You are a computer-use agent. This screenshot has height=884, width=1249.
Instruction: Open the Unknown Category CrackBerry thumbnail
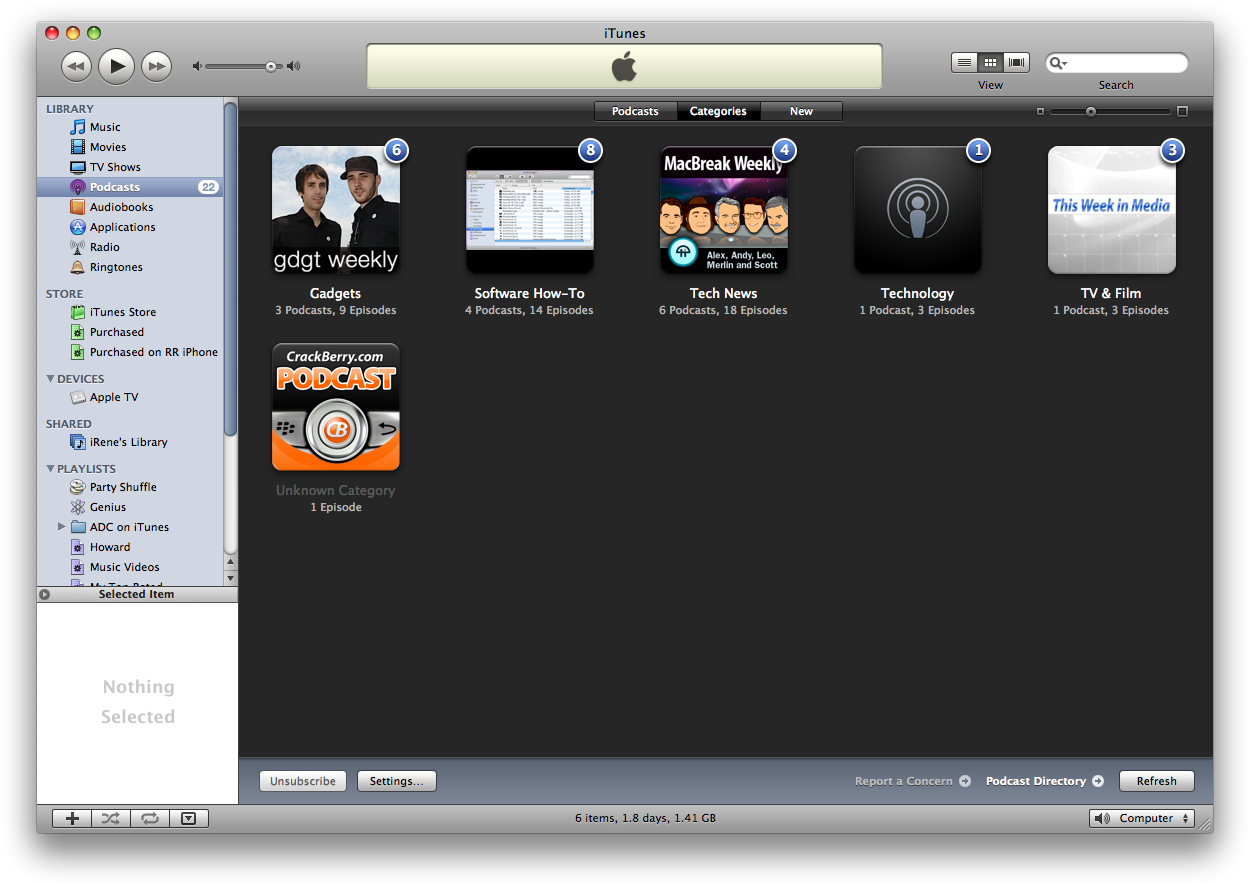pos(336,407)
